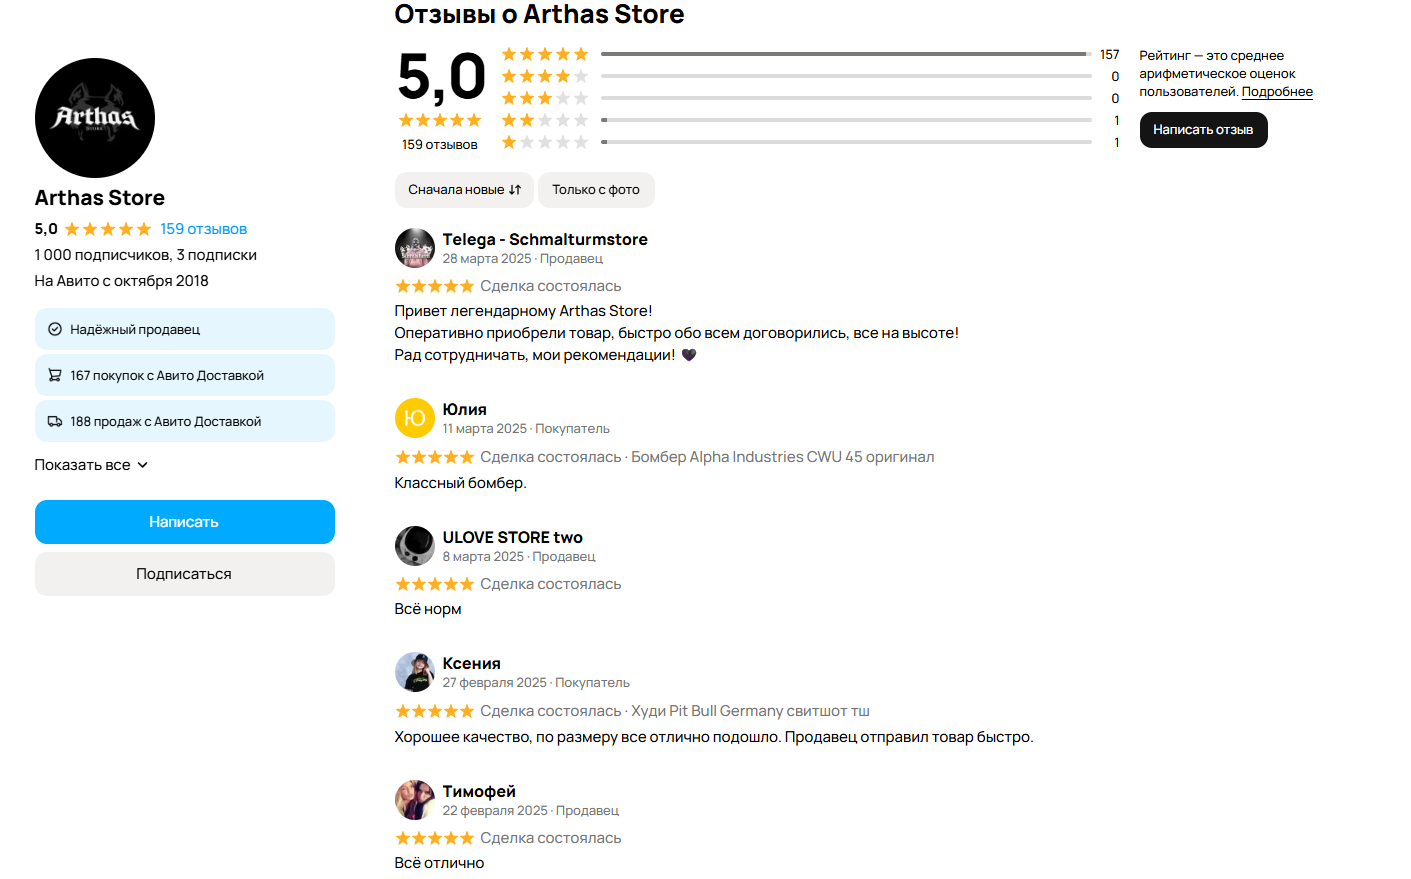Screen dimensions: 1411x879
Task: Click the Подписаться subscribe button
Action: click(184, 573)
